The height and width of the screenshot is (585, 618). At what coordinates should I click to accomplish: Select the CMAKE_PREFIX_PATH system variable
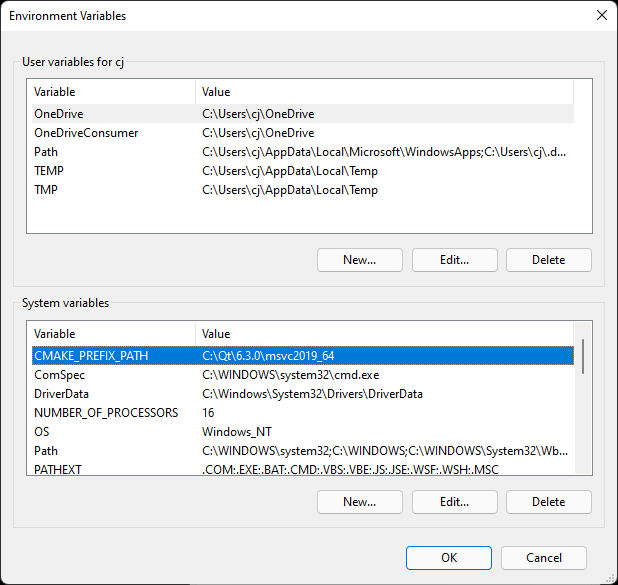click(303, 356)
